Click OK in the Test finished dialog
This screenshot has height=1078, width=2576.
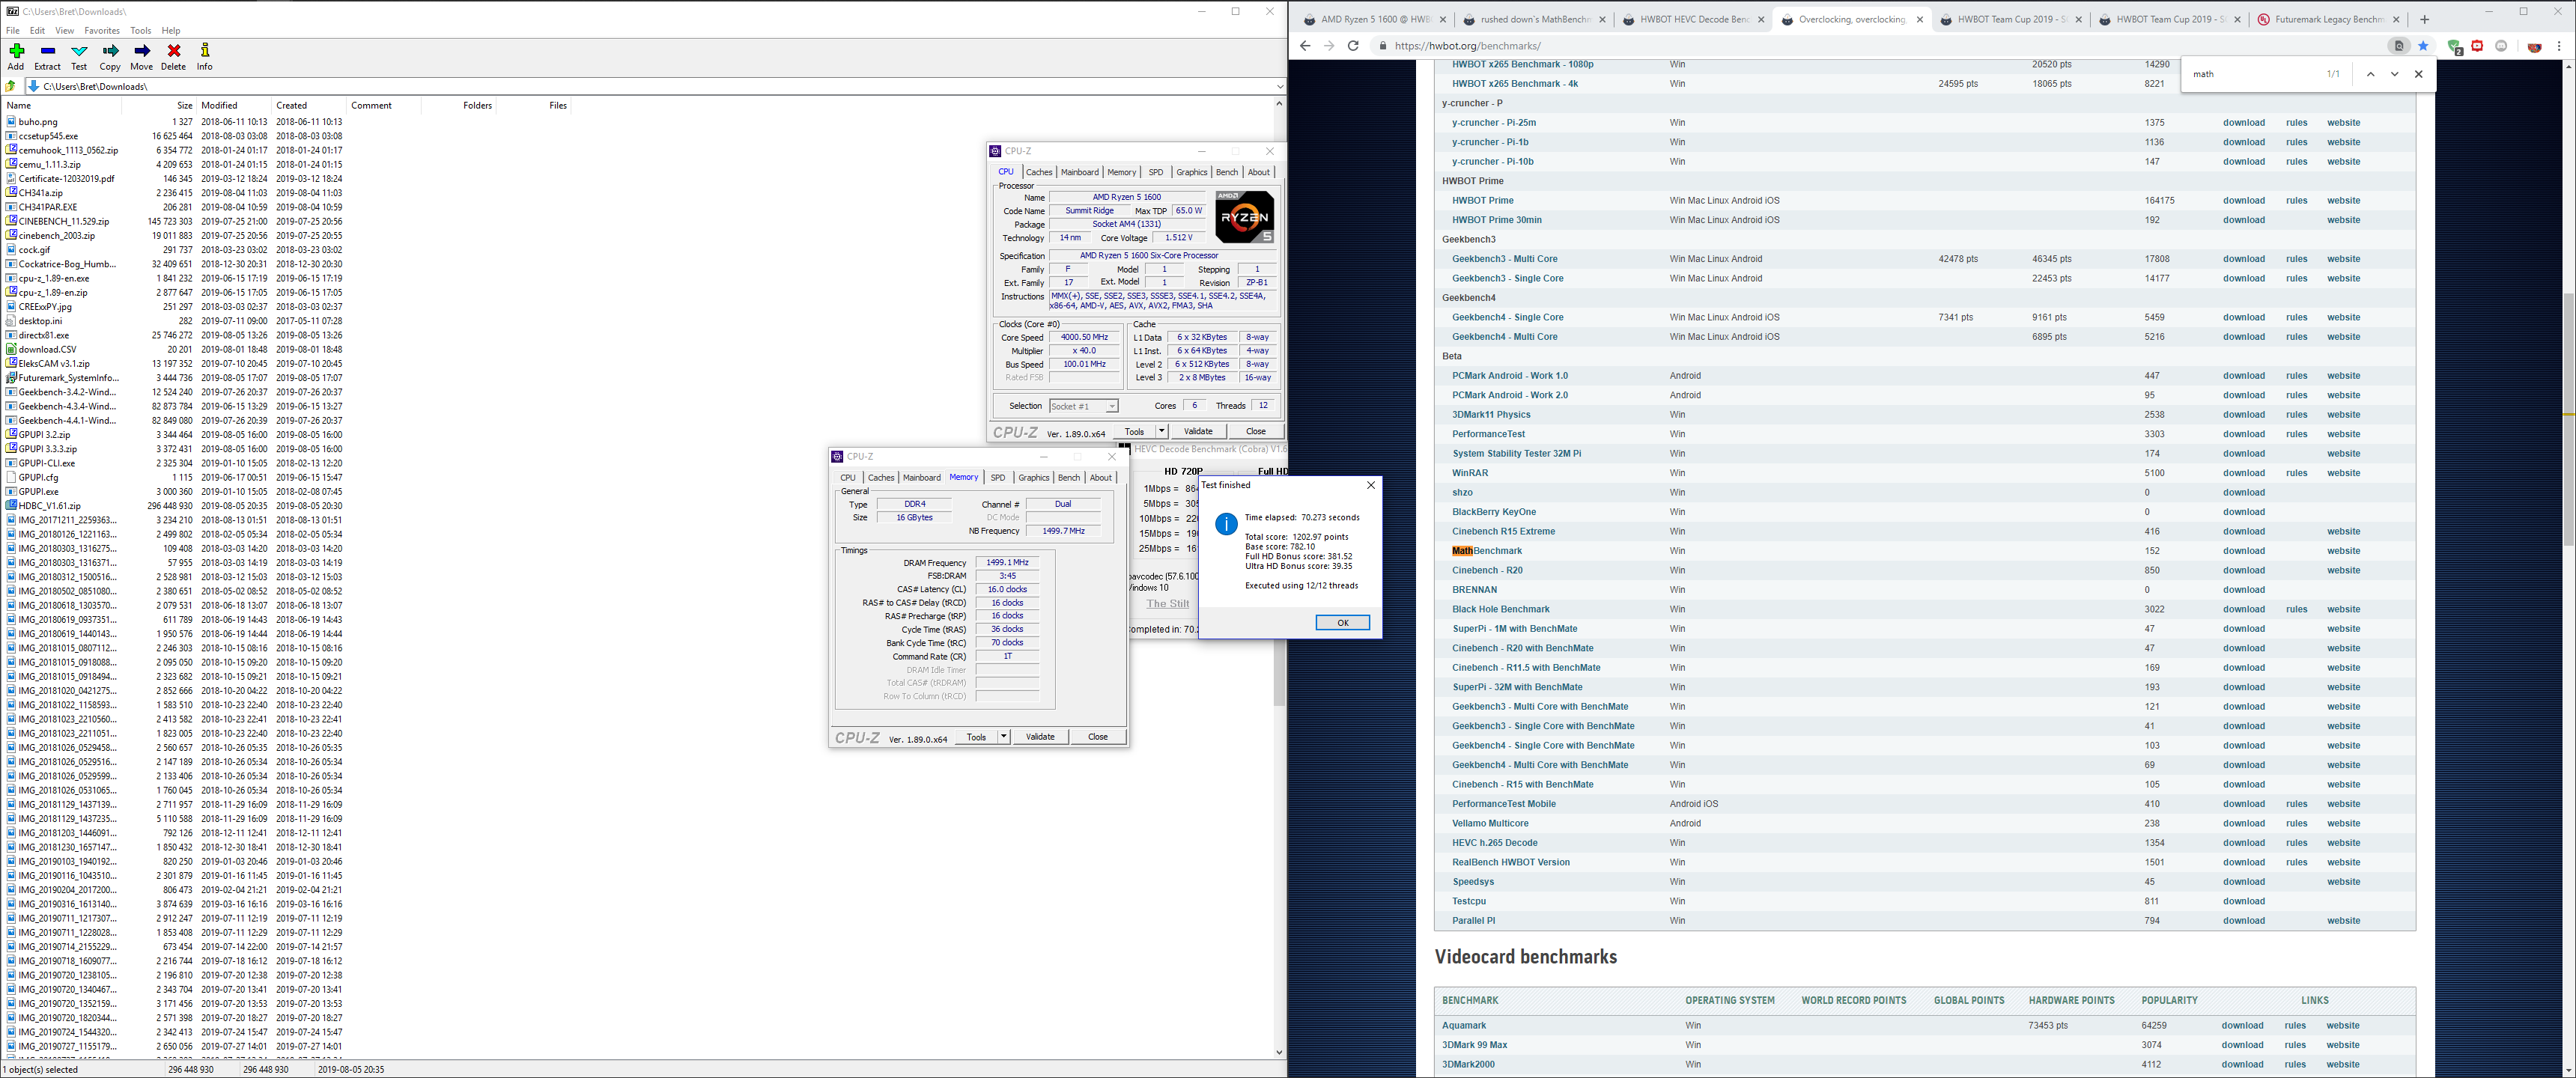coord(1342,623)
